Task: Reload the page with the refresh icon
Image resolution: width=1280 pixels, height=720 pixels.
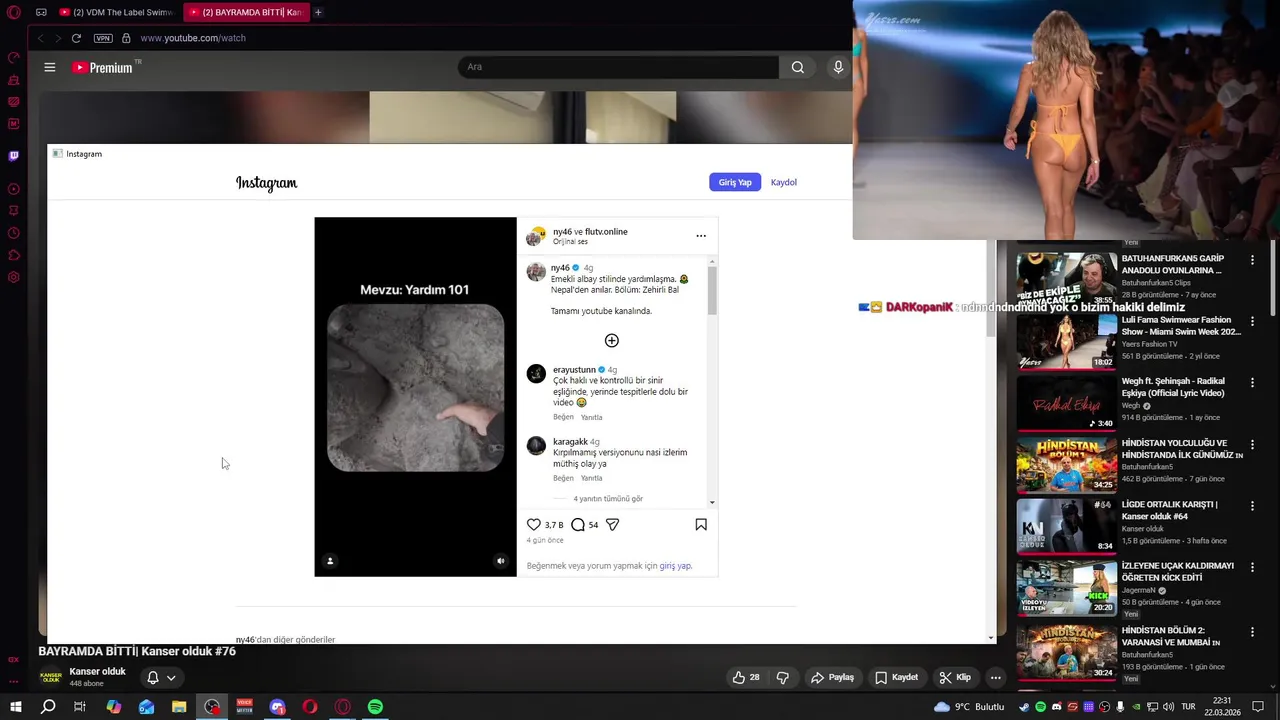Action: click(x=76, y=38)
